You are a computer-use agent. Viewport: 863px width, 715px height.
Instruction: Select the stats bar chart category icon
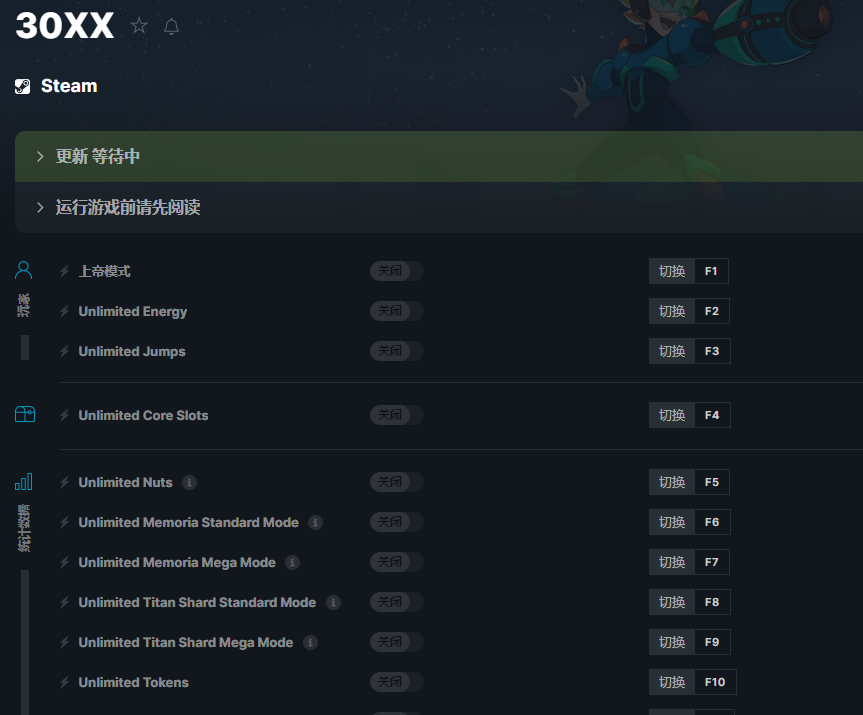click(x=24, y=482)
